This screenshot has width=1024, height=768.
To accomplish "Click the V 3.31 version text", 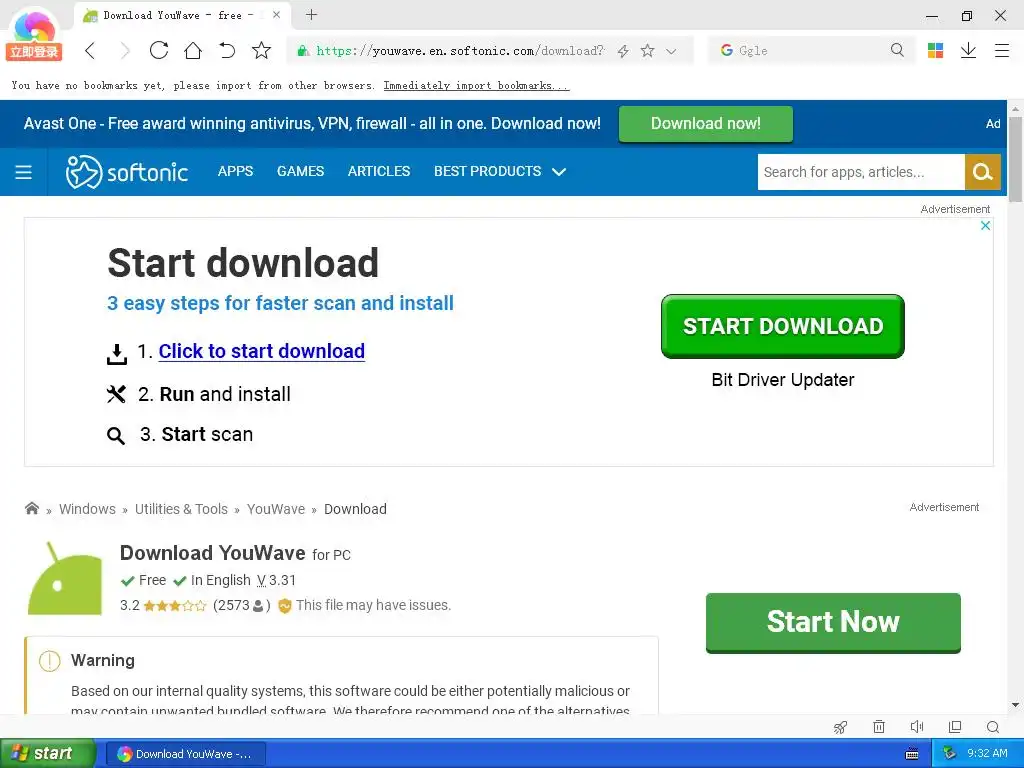I will point(276,580).
